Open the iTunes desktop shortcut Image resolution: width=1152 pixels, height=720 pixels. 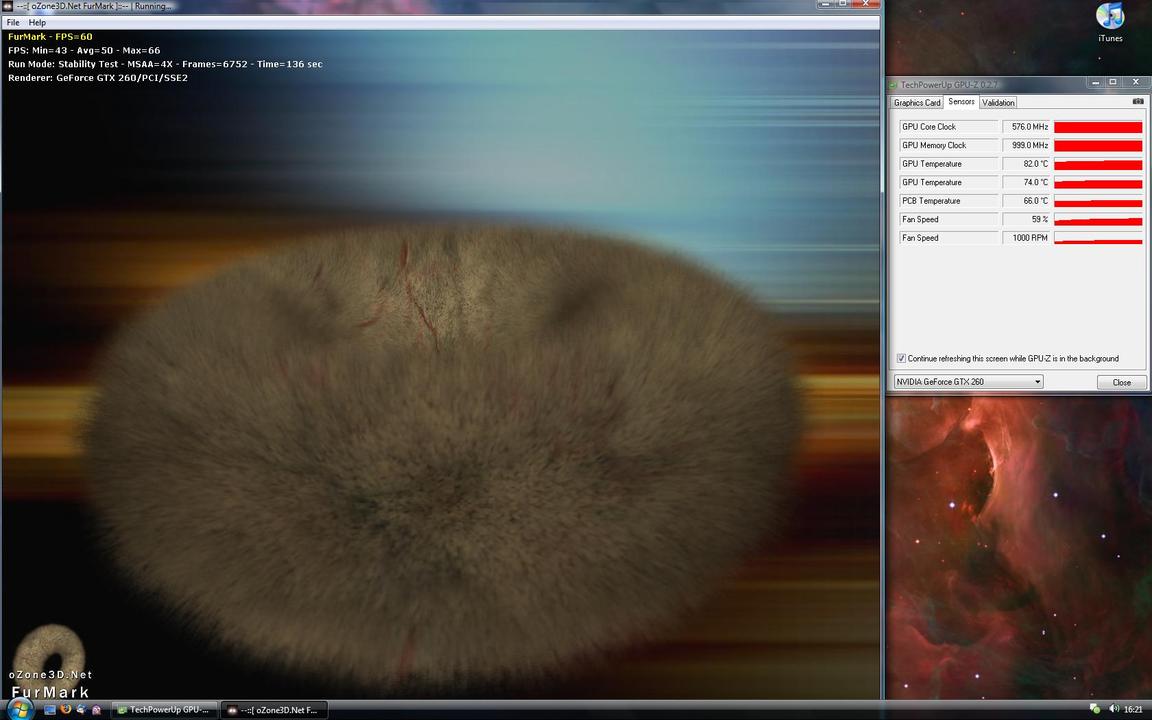click(1110, 22)
